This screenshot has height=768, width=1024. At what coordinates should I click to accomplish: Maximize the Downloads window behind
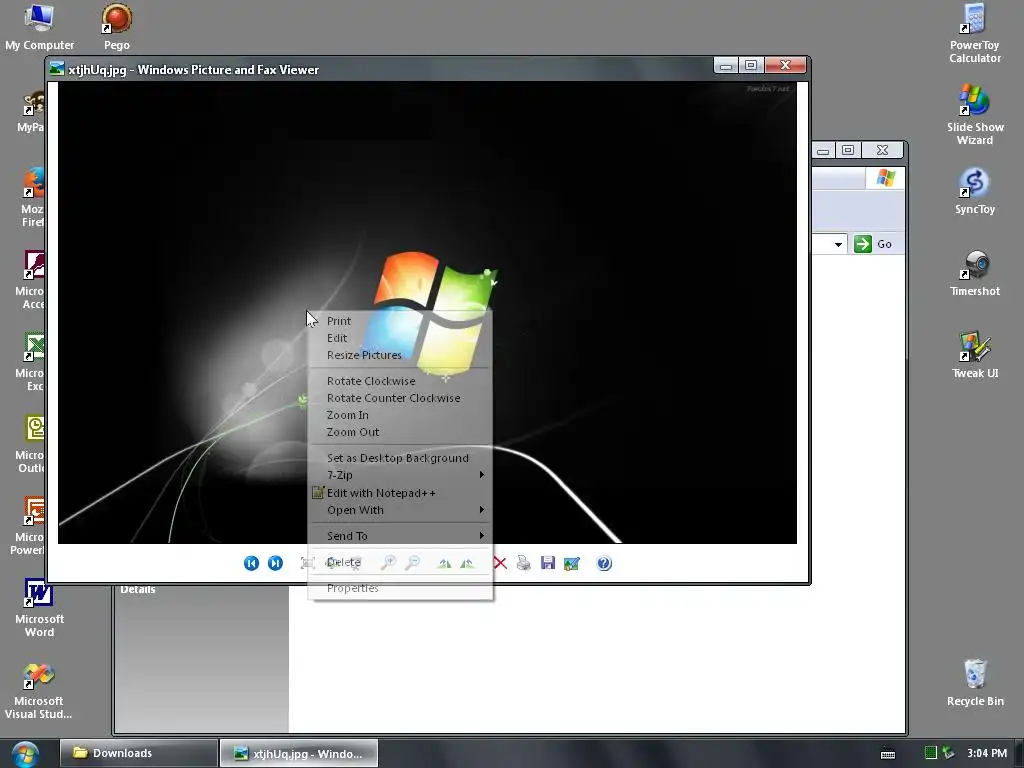(x=848, y=150)
